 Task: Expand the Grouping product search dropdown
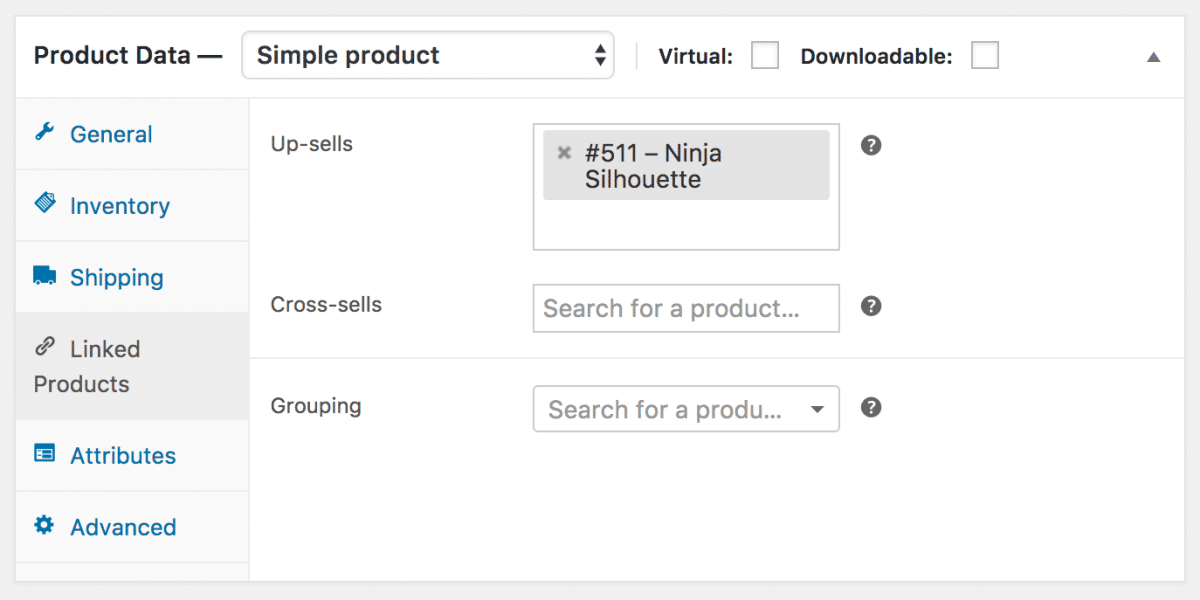(x=818, y=409)
